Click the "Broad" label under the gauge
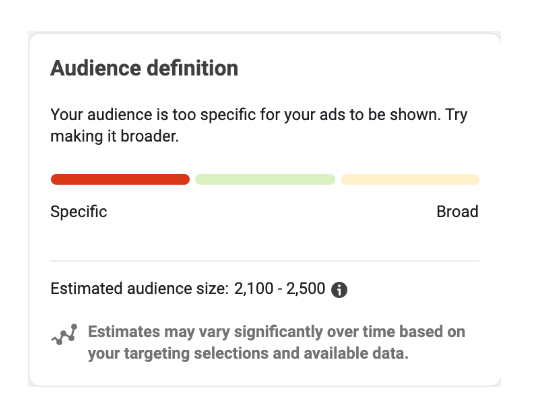541x405 pixels. click(457, 211)
